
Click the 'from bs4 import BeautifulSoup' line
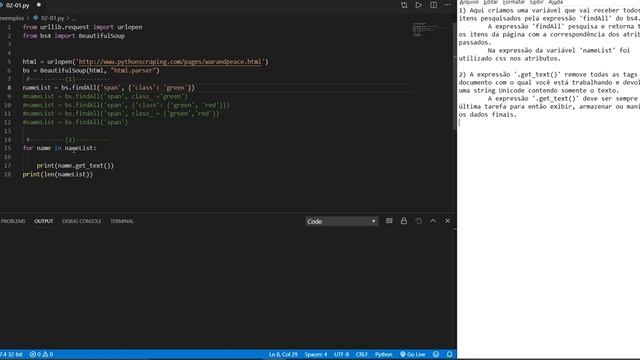pyautogui.click(x=73, y=36)
